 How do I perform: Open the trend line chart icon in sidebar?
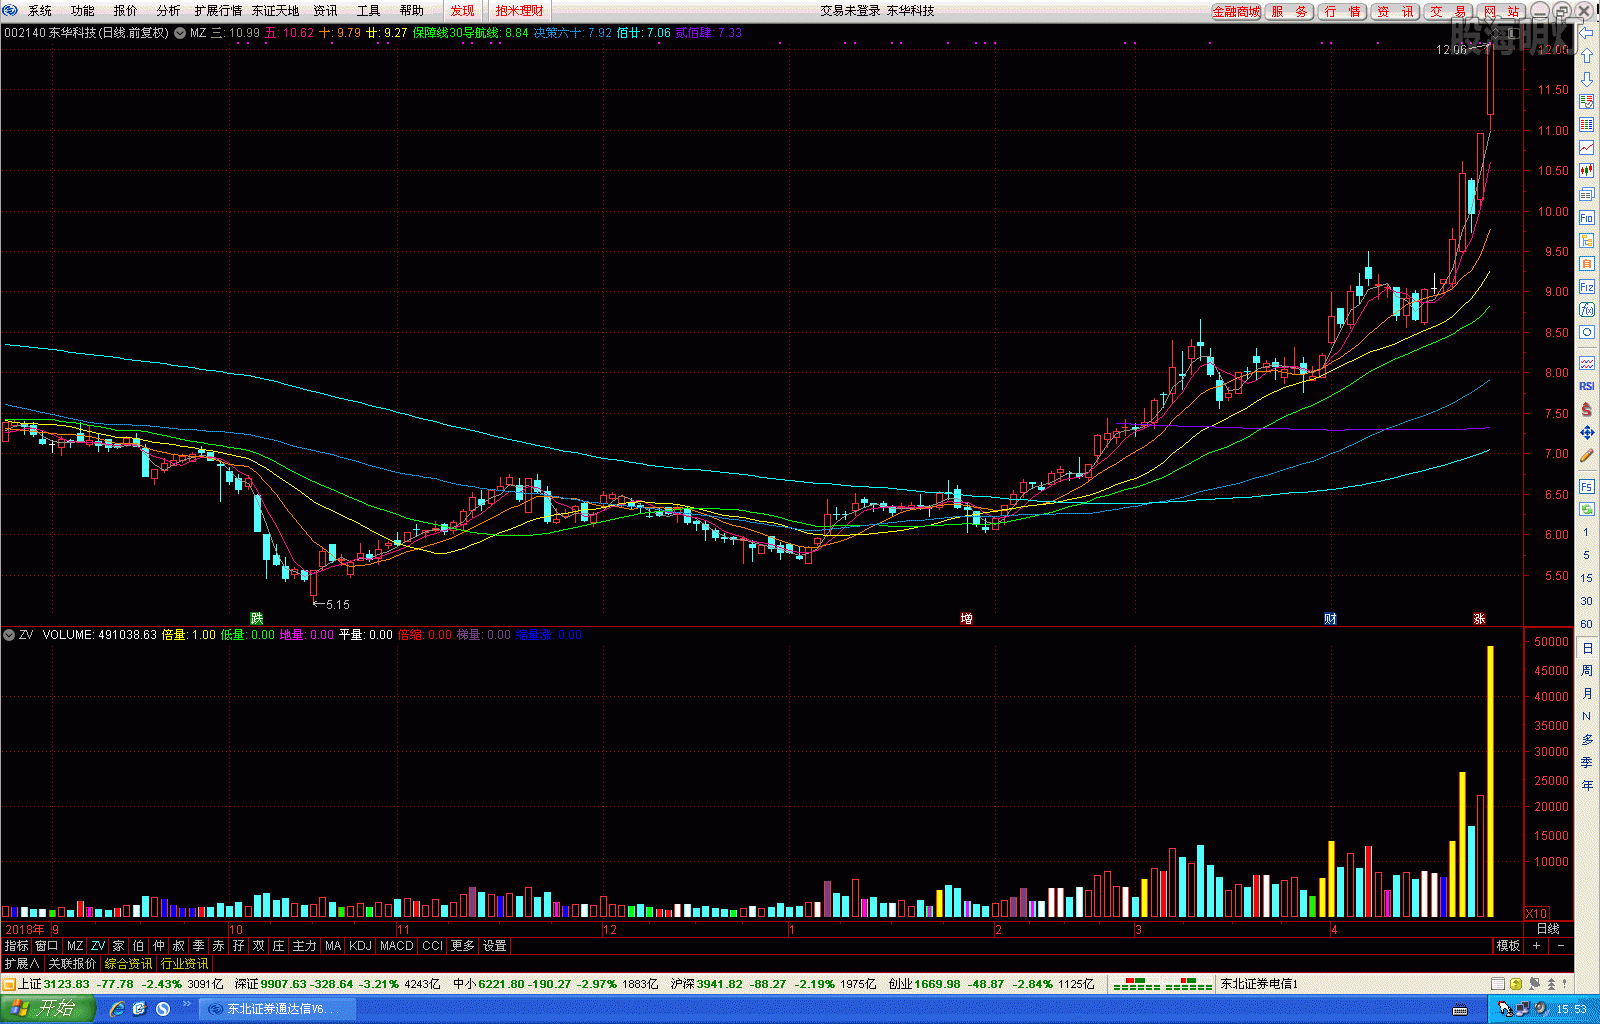(x=1586, y=148)
